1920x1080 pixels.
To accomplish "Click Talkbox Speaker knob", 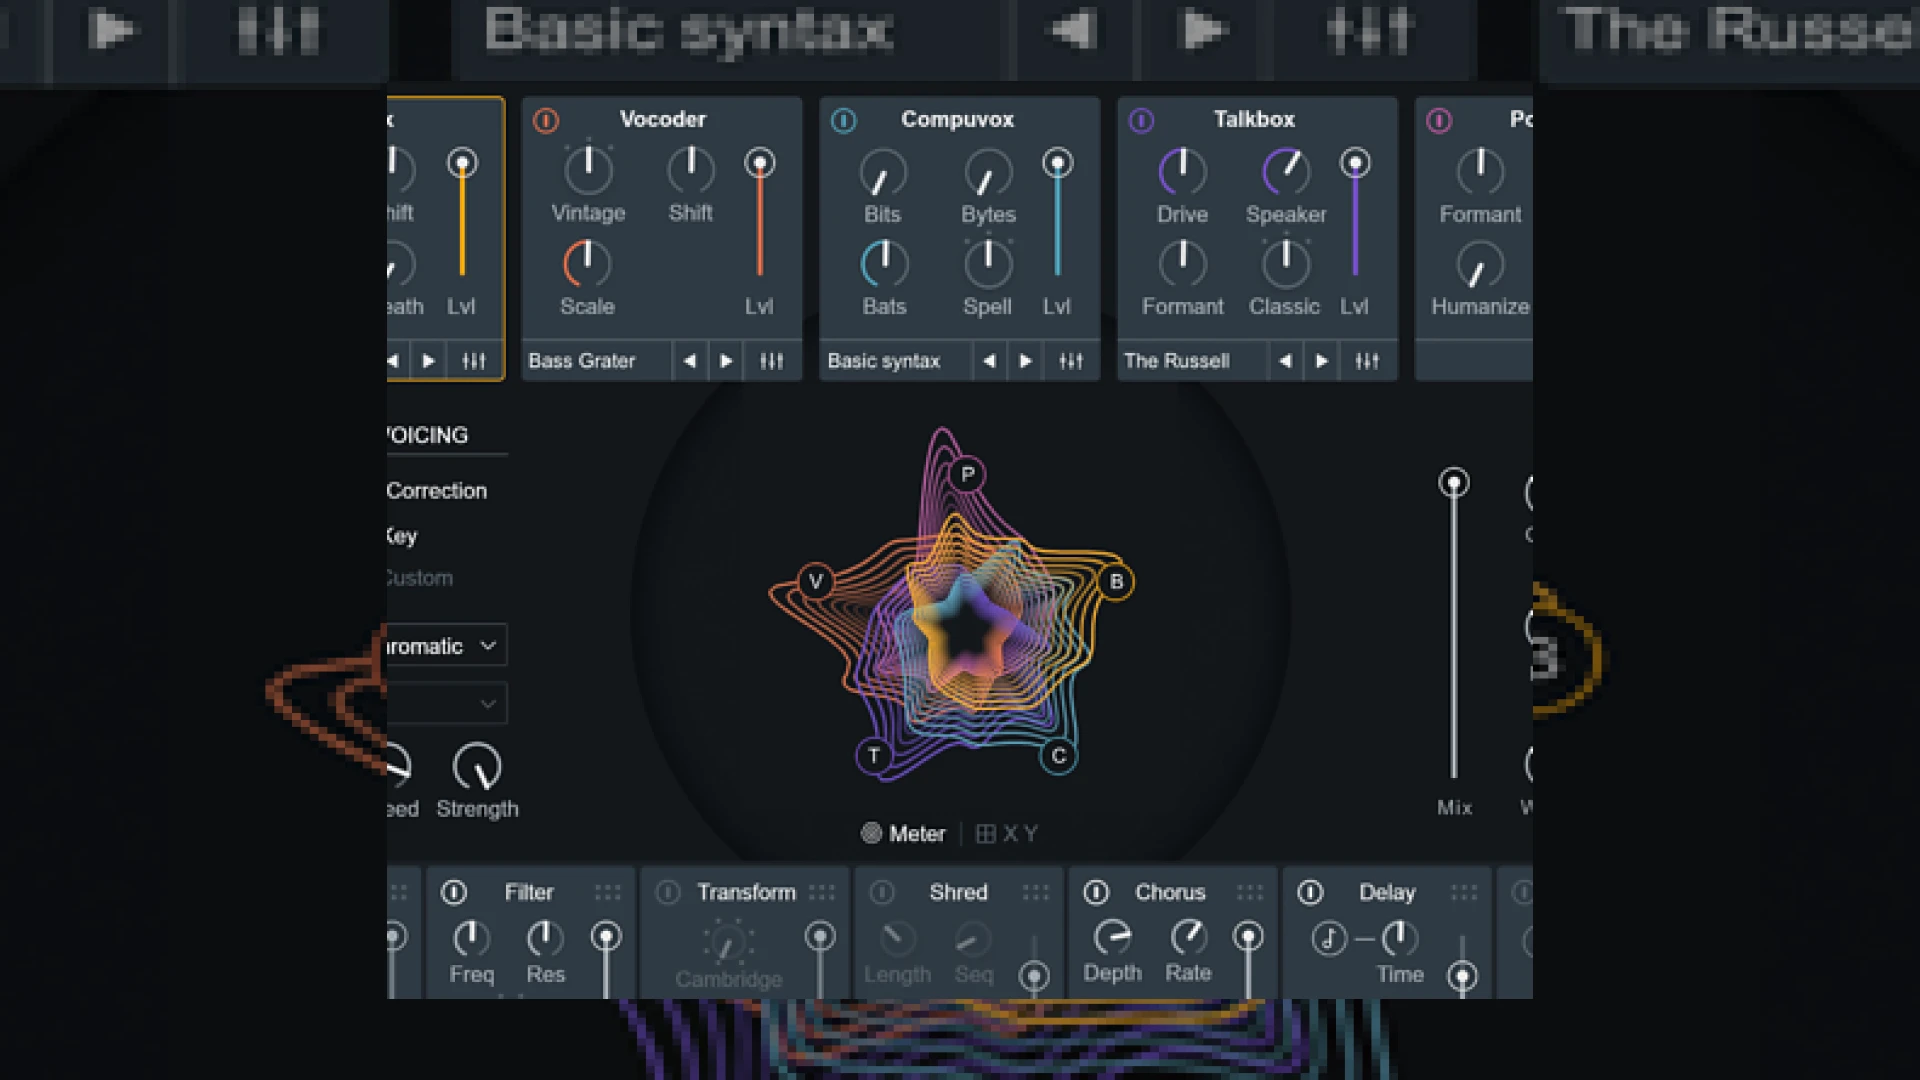I will pos(1286,171).
